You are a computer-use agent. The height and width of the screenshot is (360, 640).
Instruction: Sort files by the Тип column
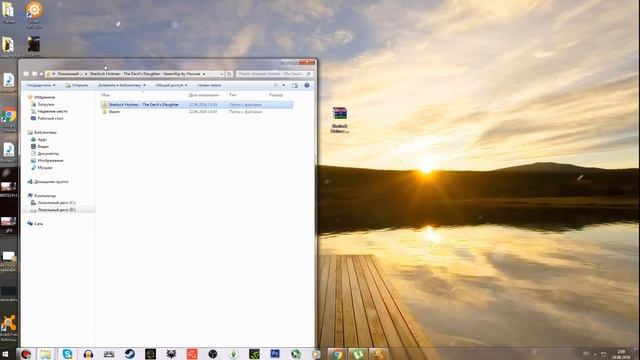click(233, 95)
